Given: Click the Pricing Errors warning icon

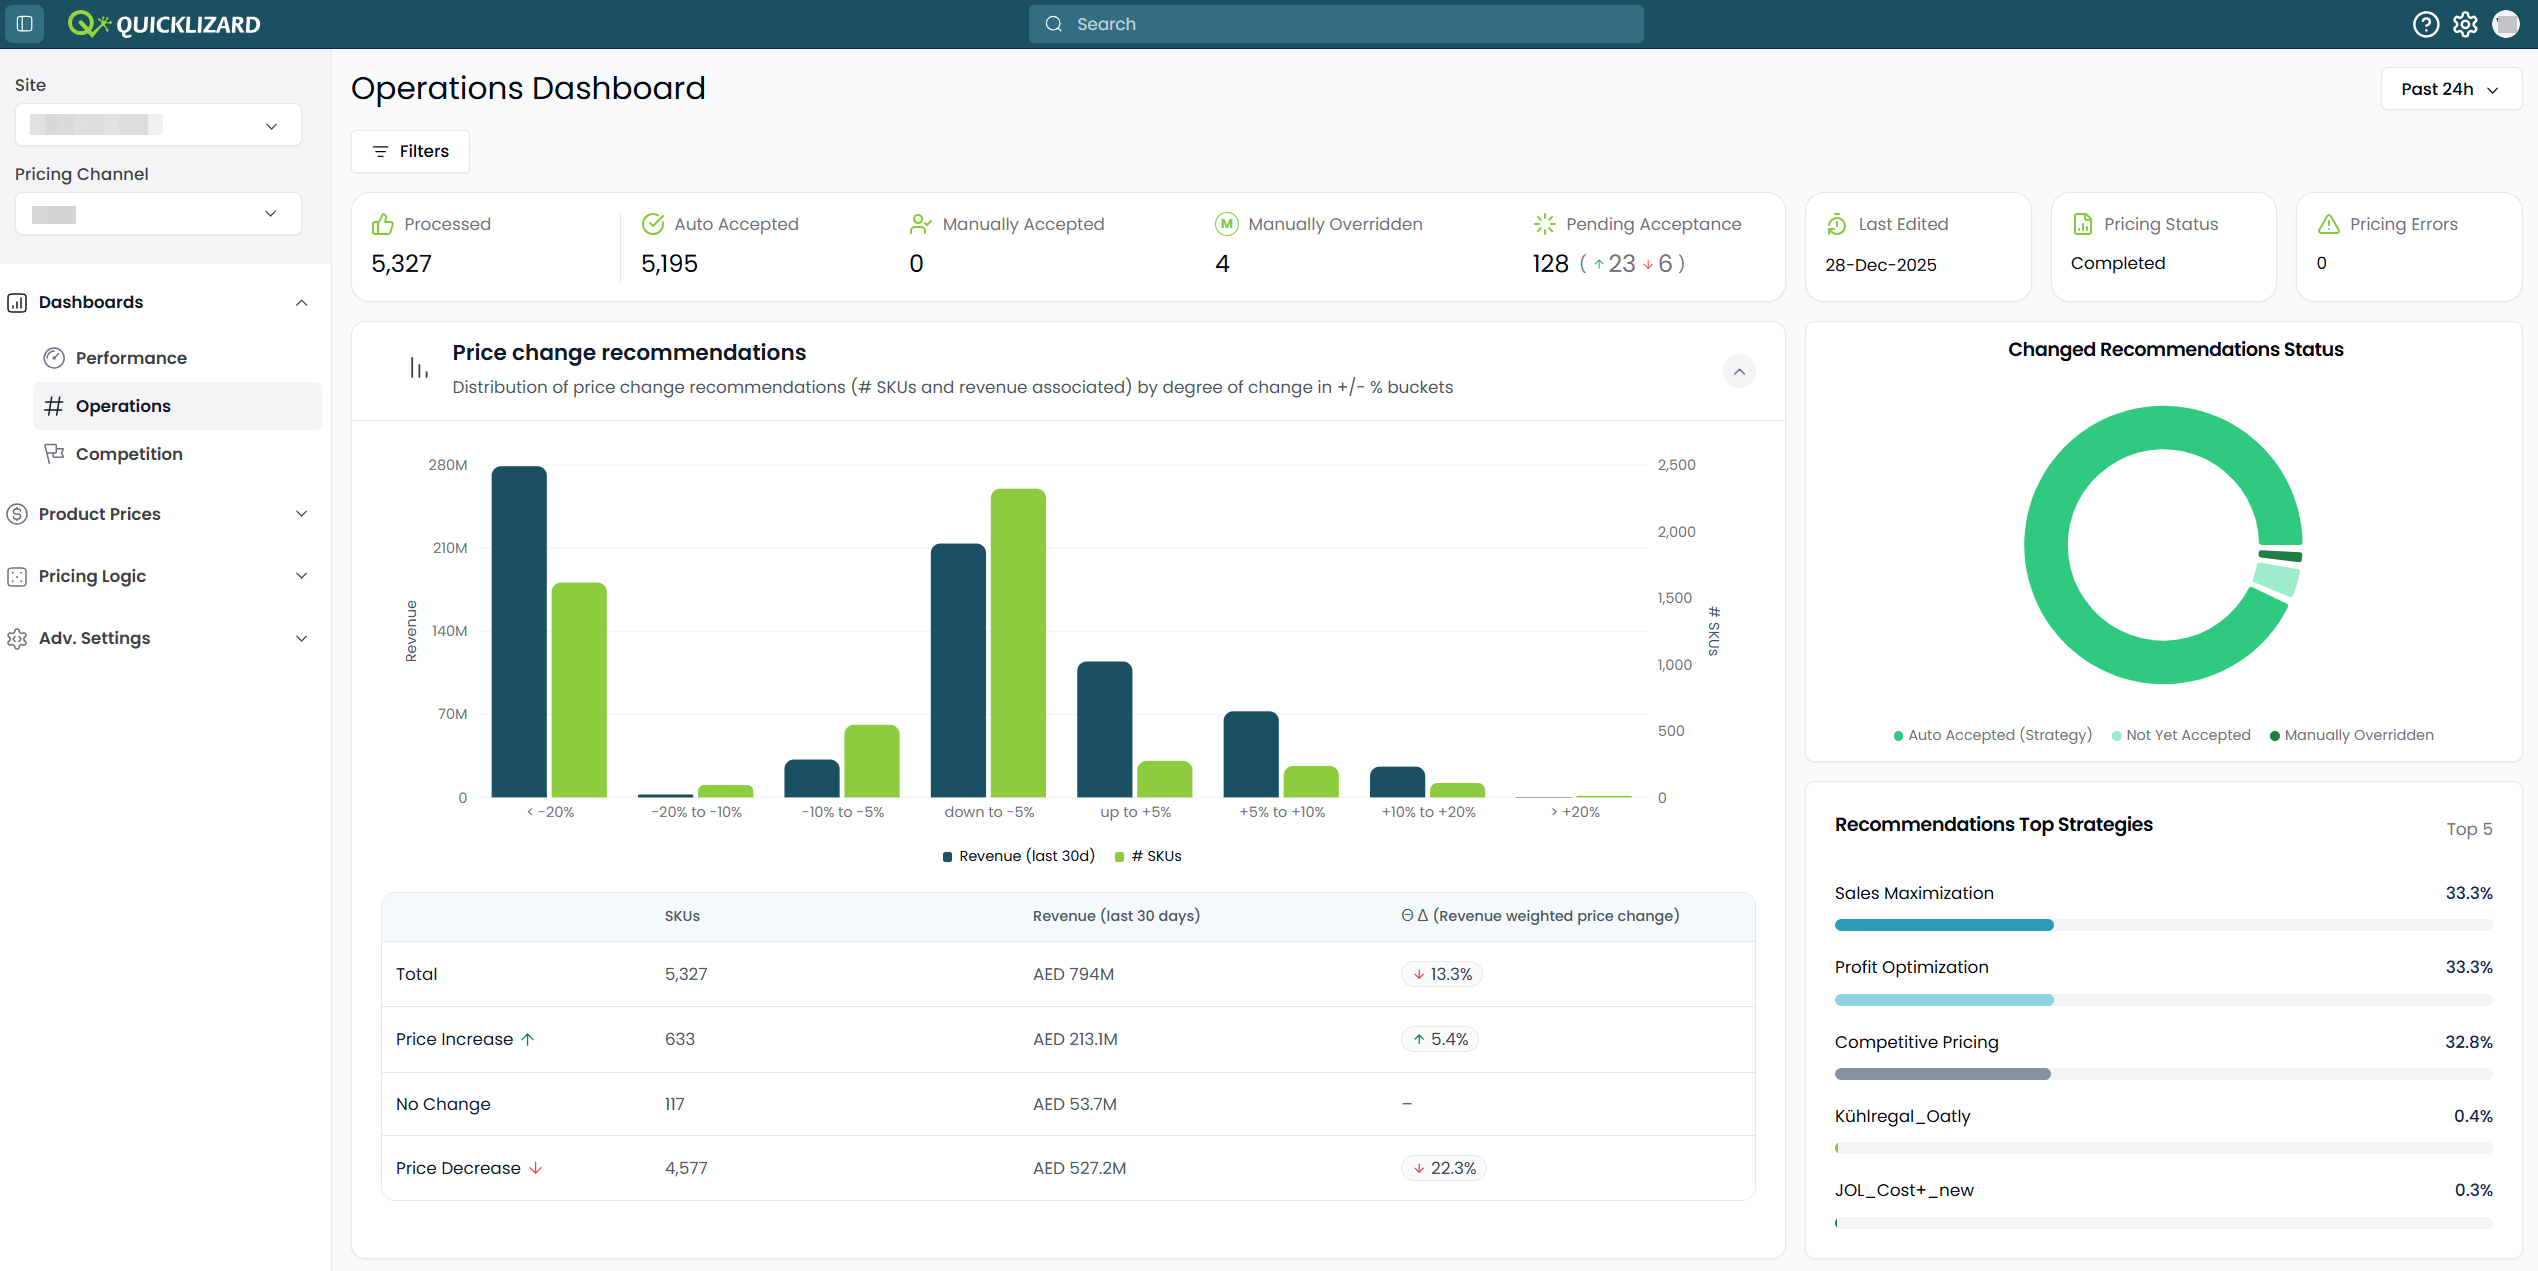Looking at the screenshot, I should click(x=2329, y=224).
